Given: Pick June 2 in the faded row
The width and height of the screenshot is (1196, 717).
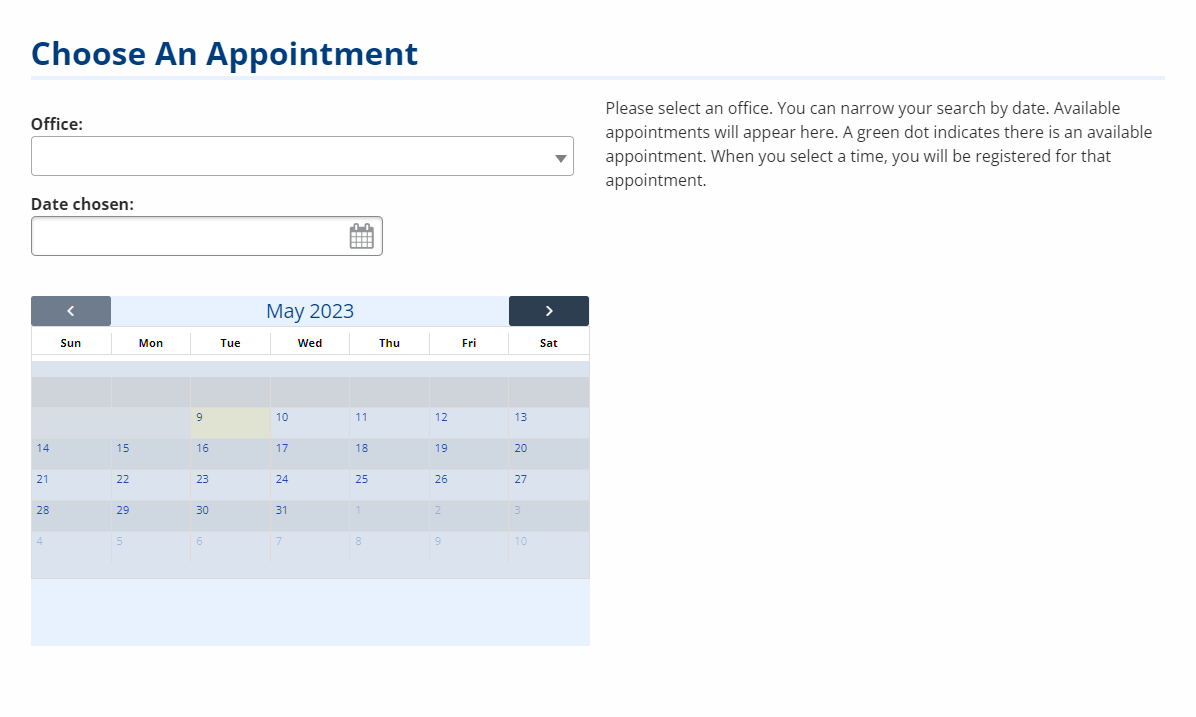Looking at the screenshot, I should (469, 516).
